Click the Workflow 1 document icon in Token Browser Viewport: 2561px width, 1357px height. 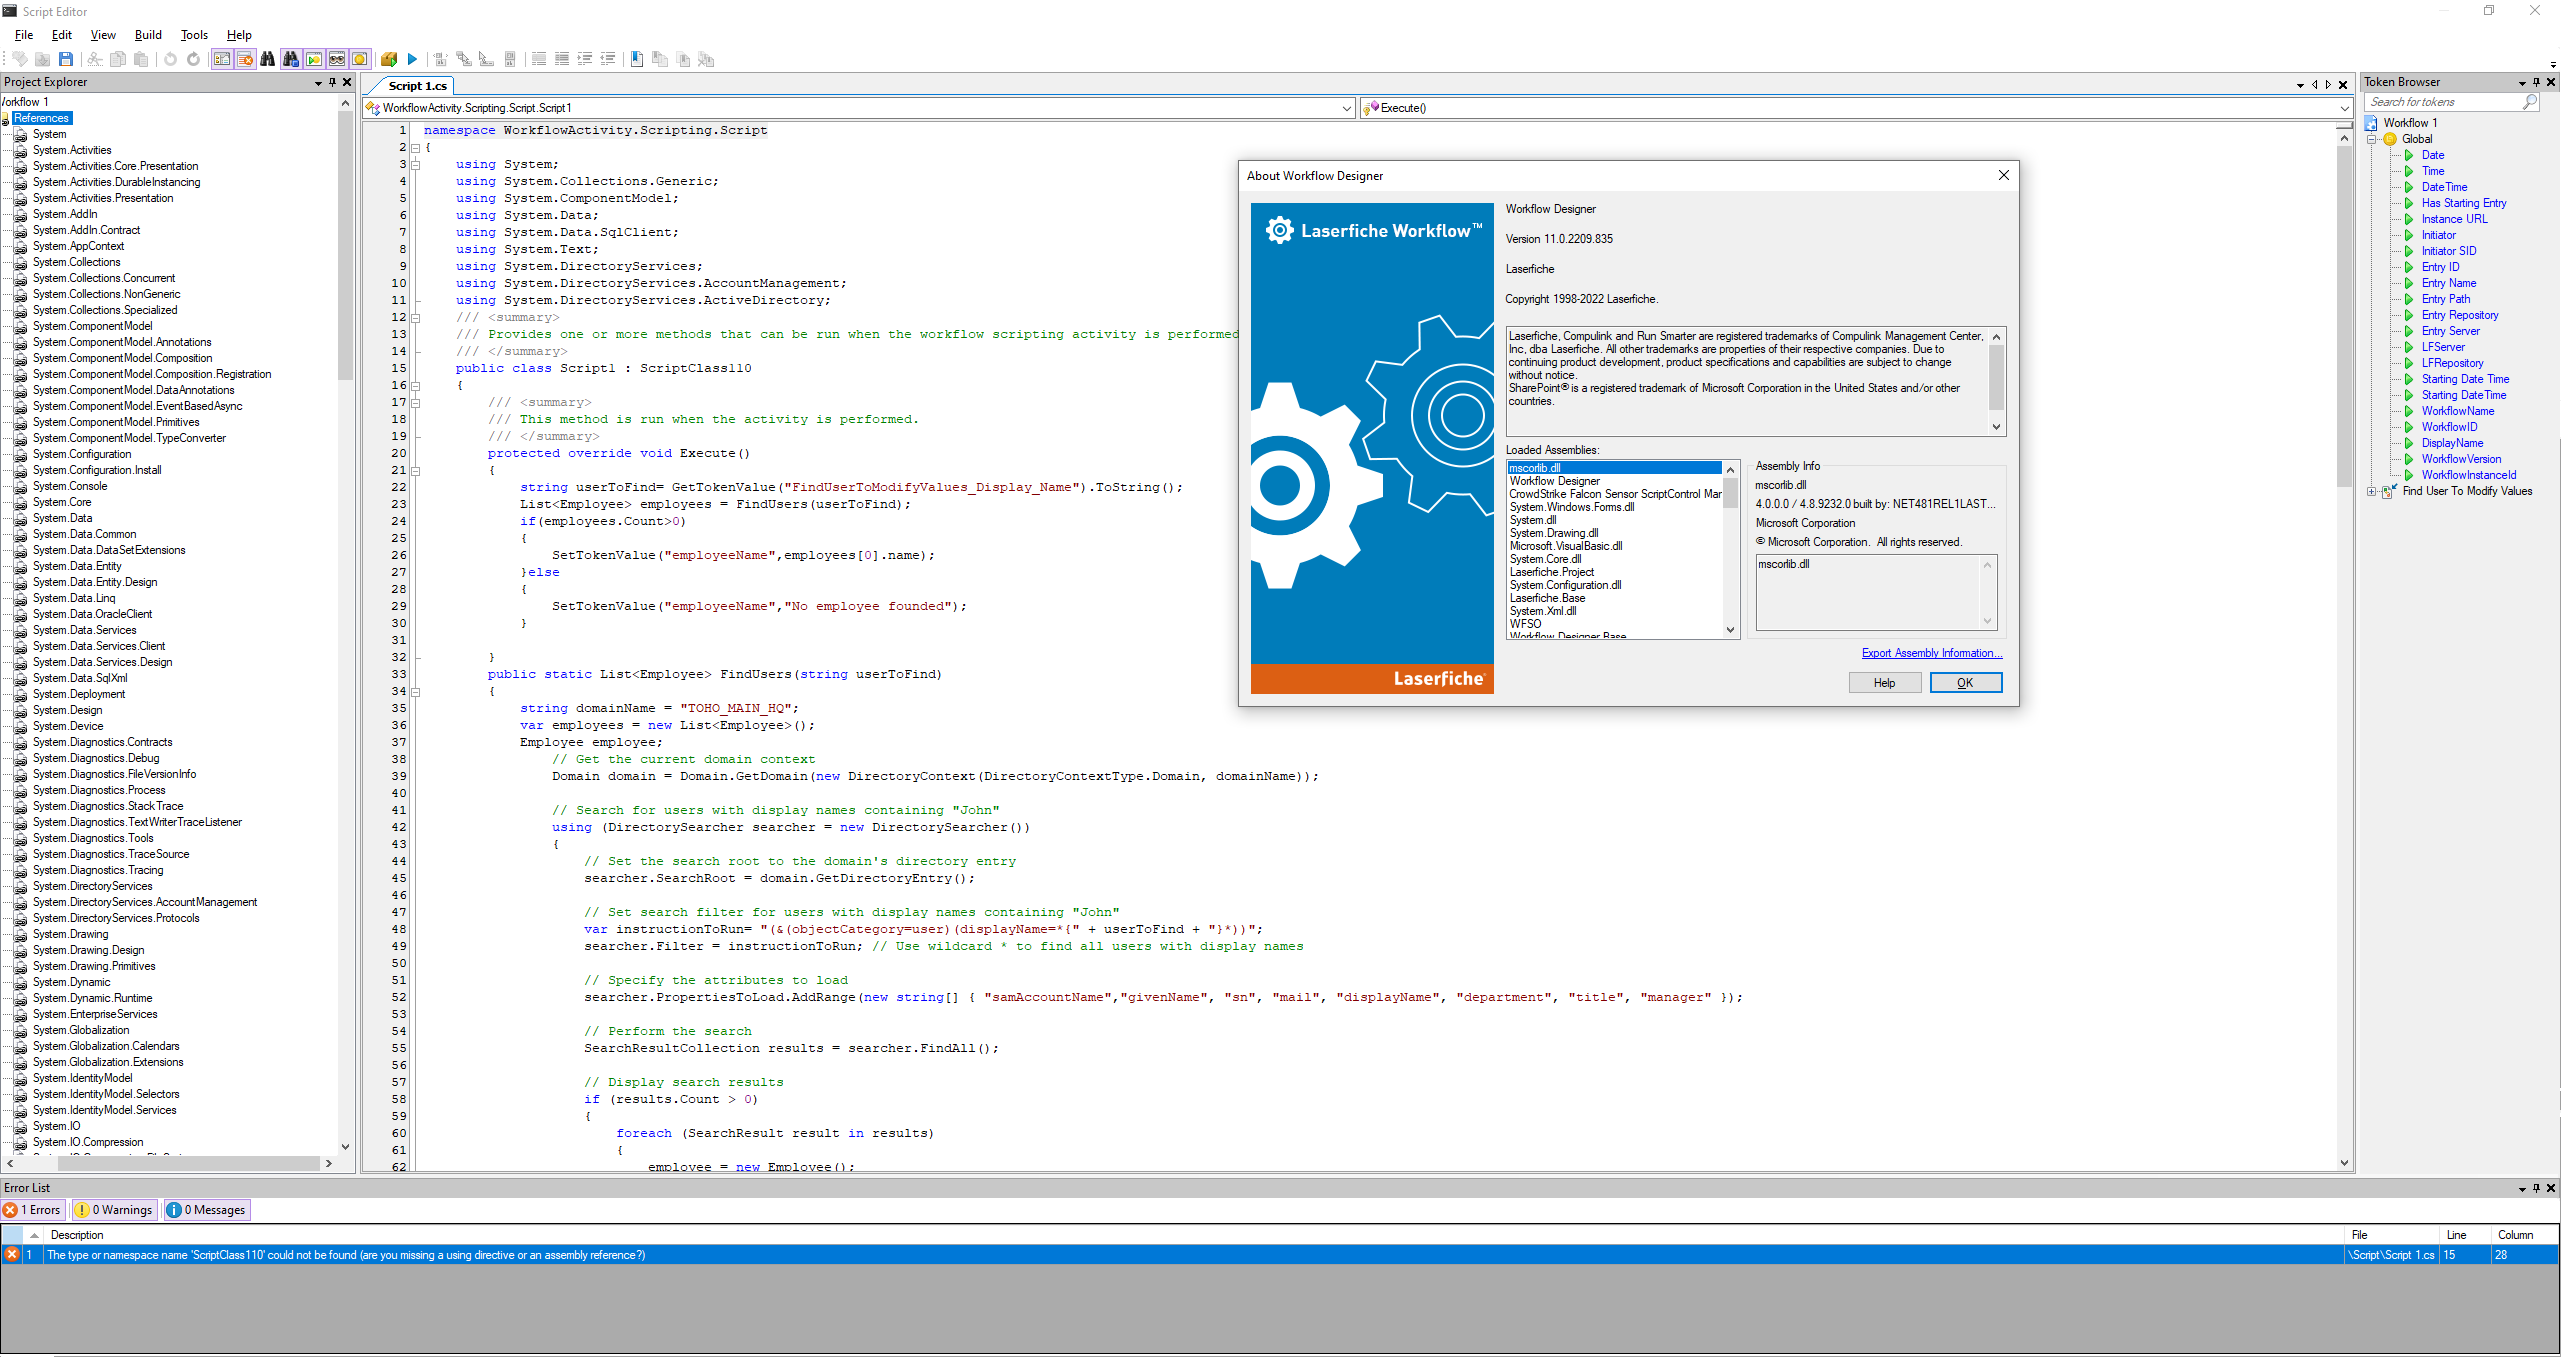[2371, 123]
